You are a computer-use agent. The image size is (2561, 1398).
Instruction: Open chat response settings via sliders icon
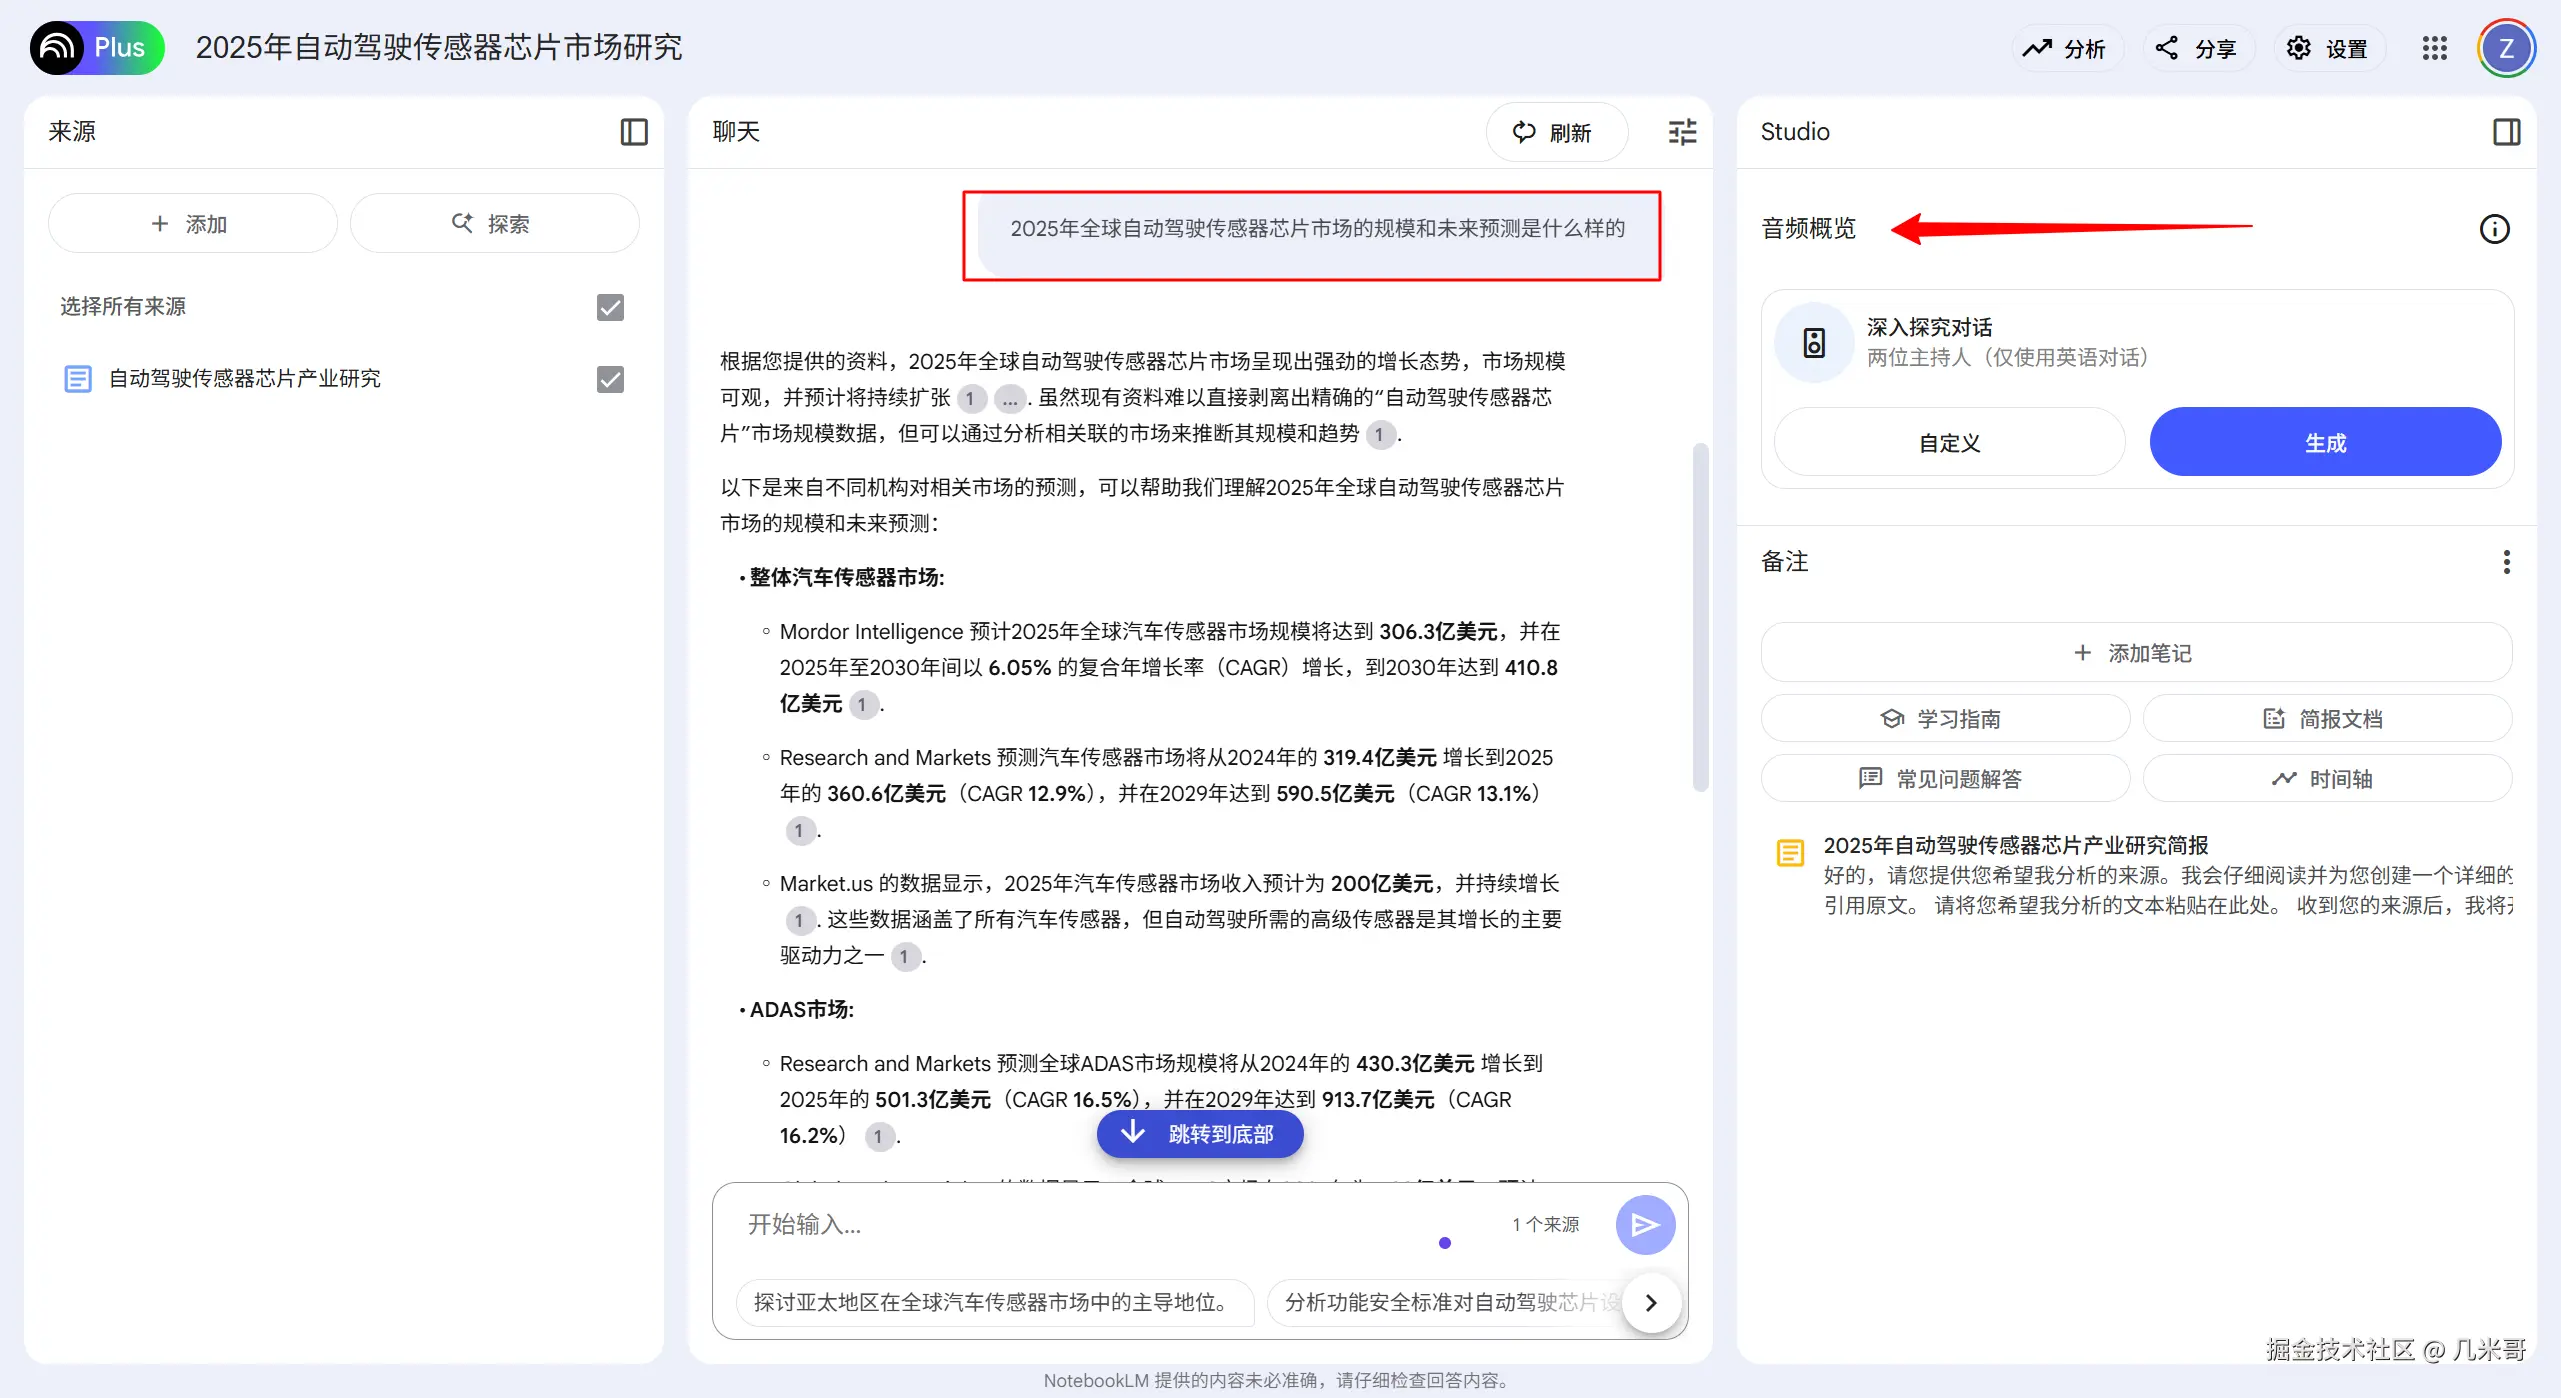tap(1681, 131)
